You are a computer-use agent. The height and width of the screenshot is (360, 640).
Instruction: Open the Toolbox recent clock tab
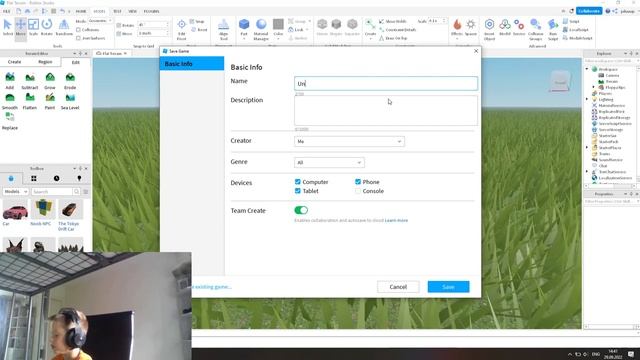(x=56, y=178)
